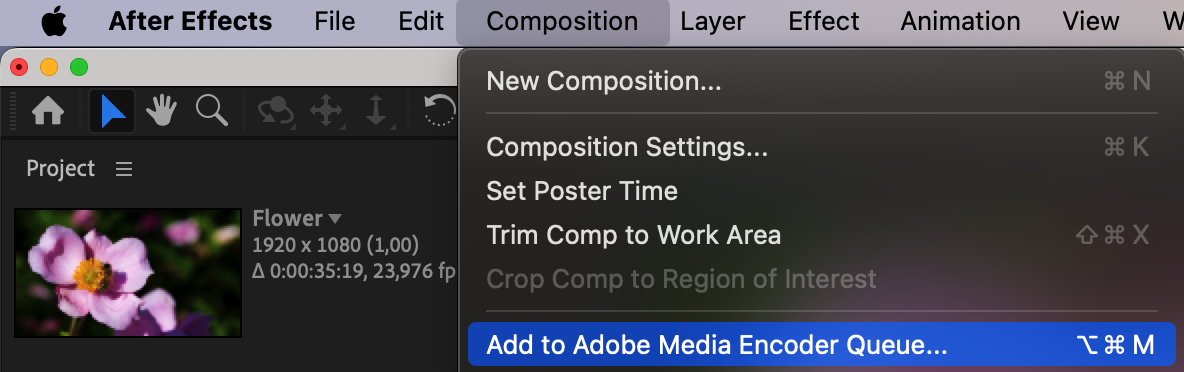
Task: Open the Project panel hamburger menu
Action: pos(124,169)
